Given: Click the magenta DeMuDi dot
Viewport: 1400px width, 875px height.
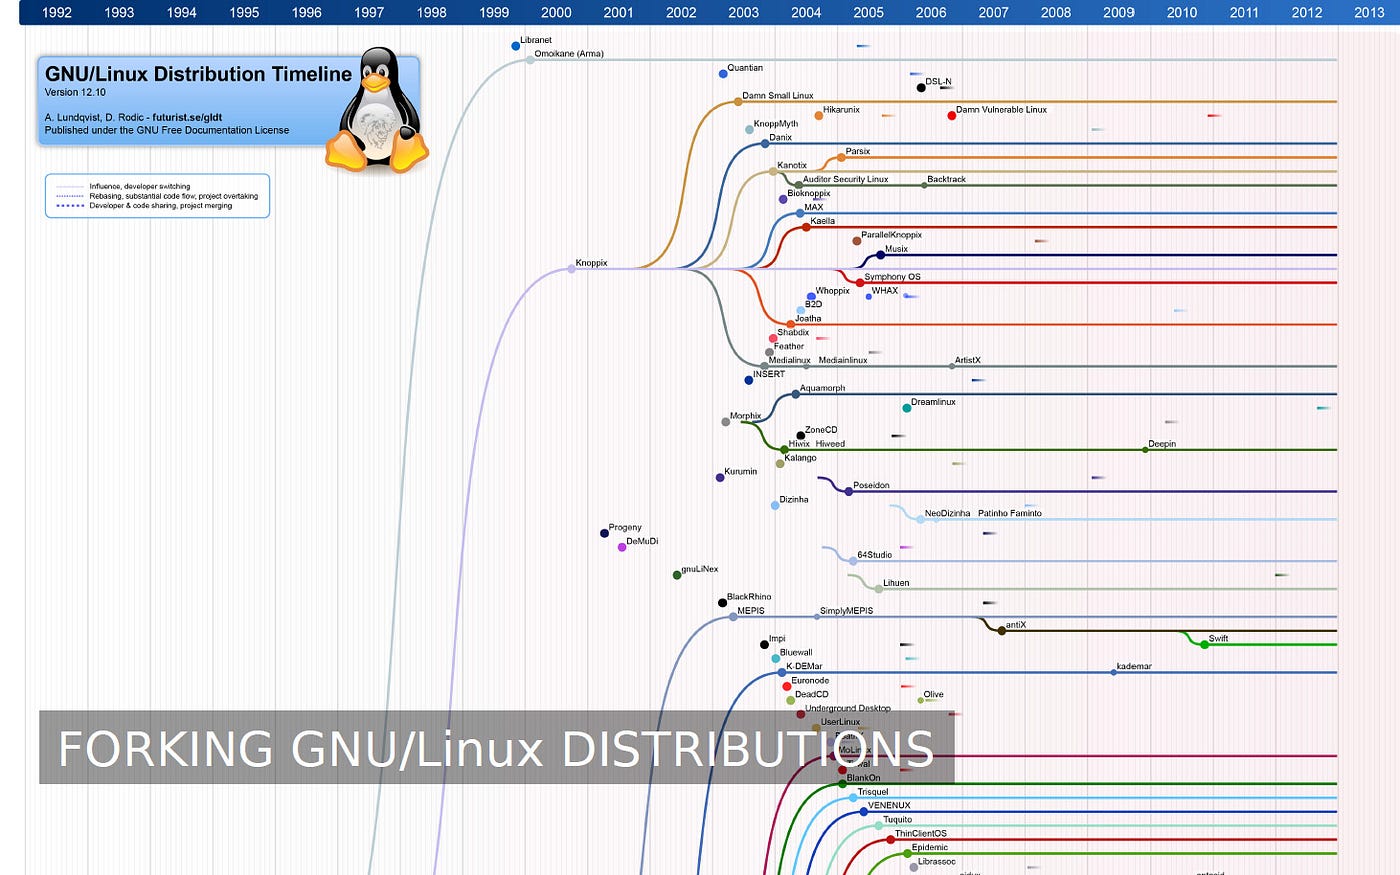Looking at the screenshot, I should [x=622, y=547].
